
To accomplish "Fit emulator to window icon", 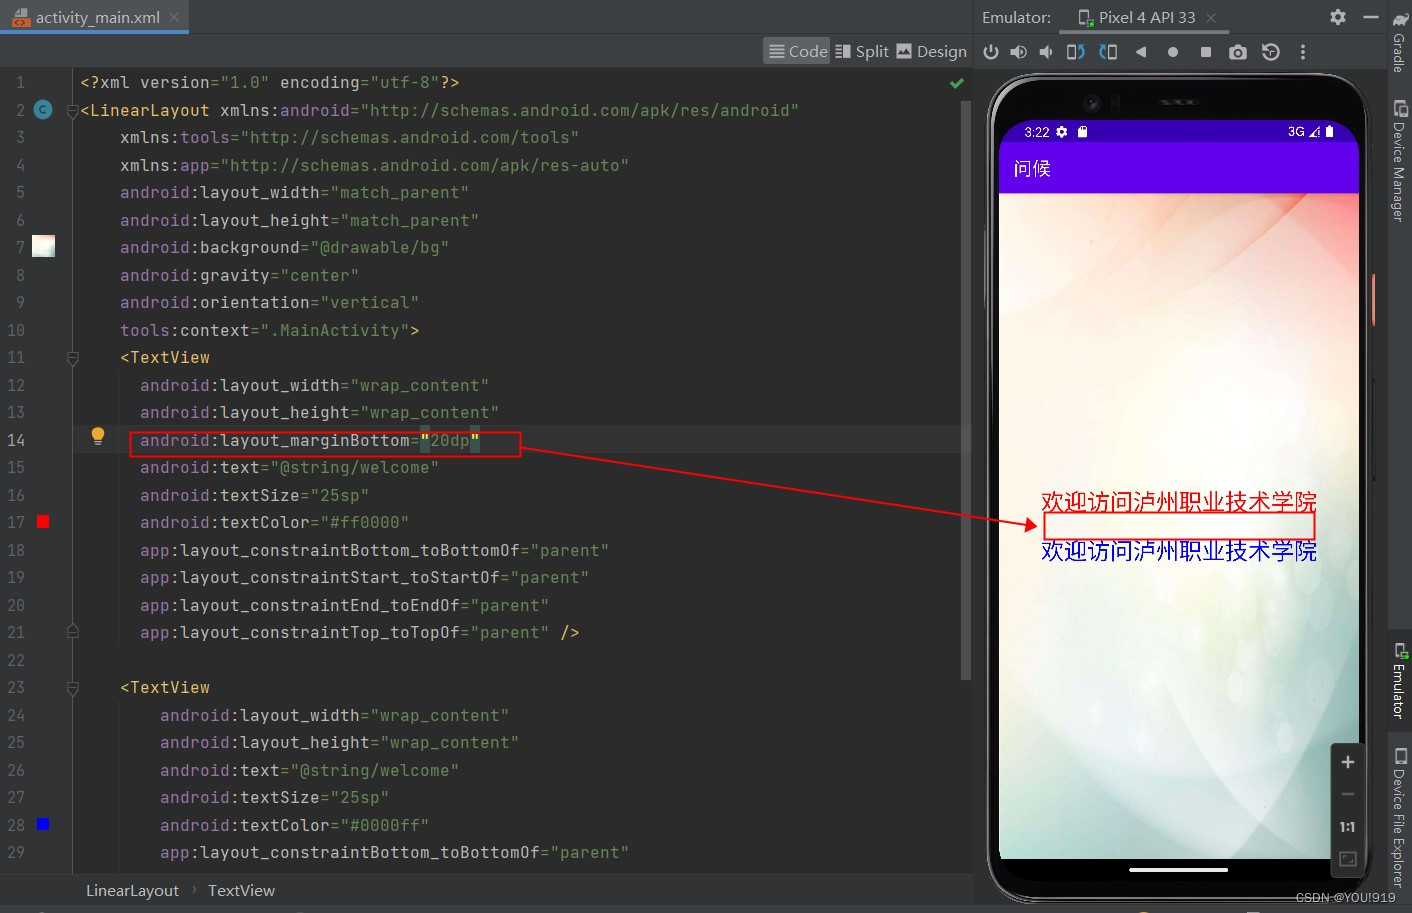I will pos(1348,859).
